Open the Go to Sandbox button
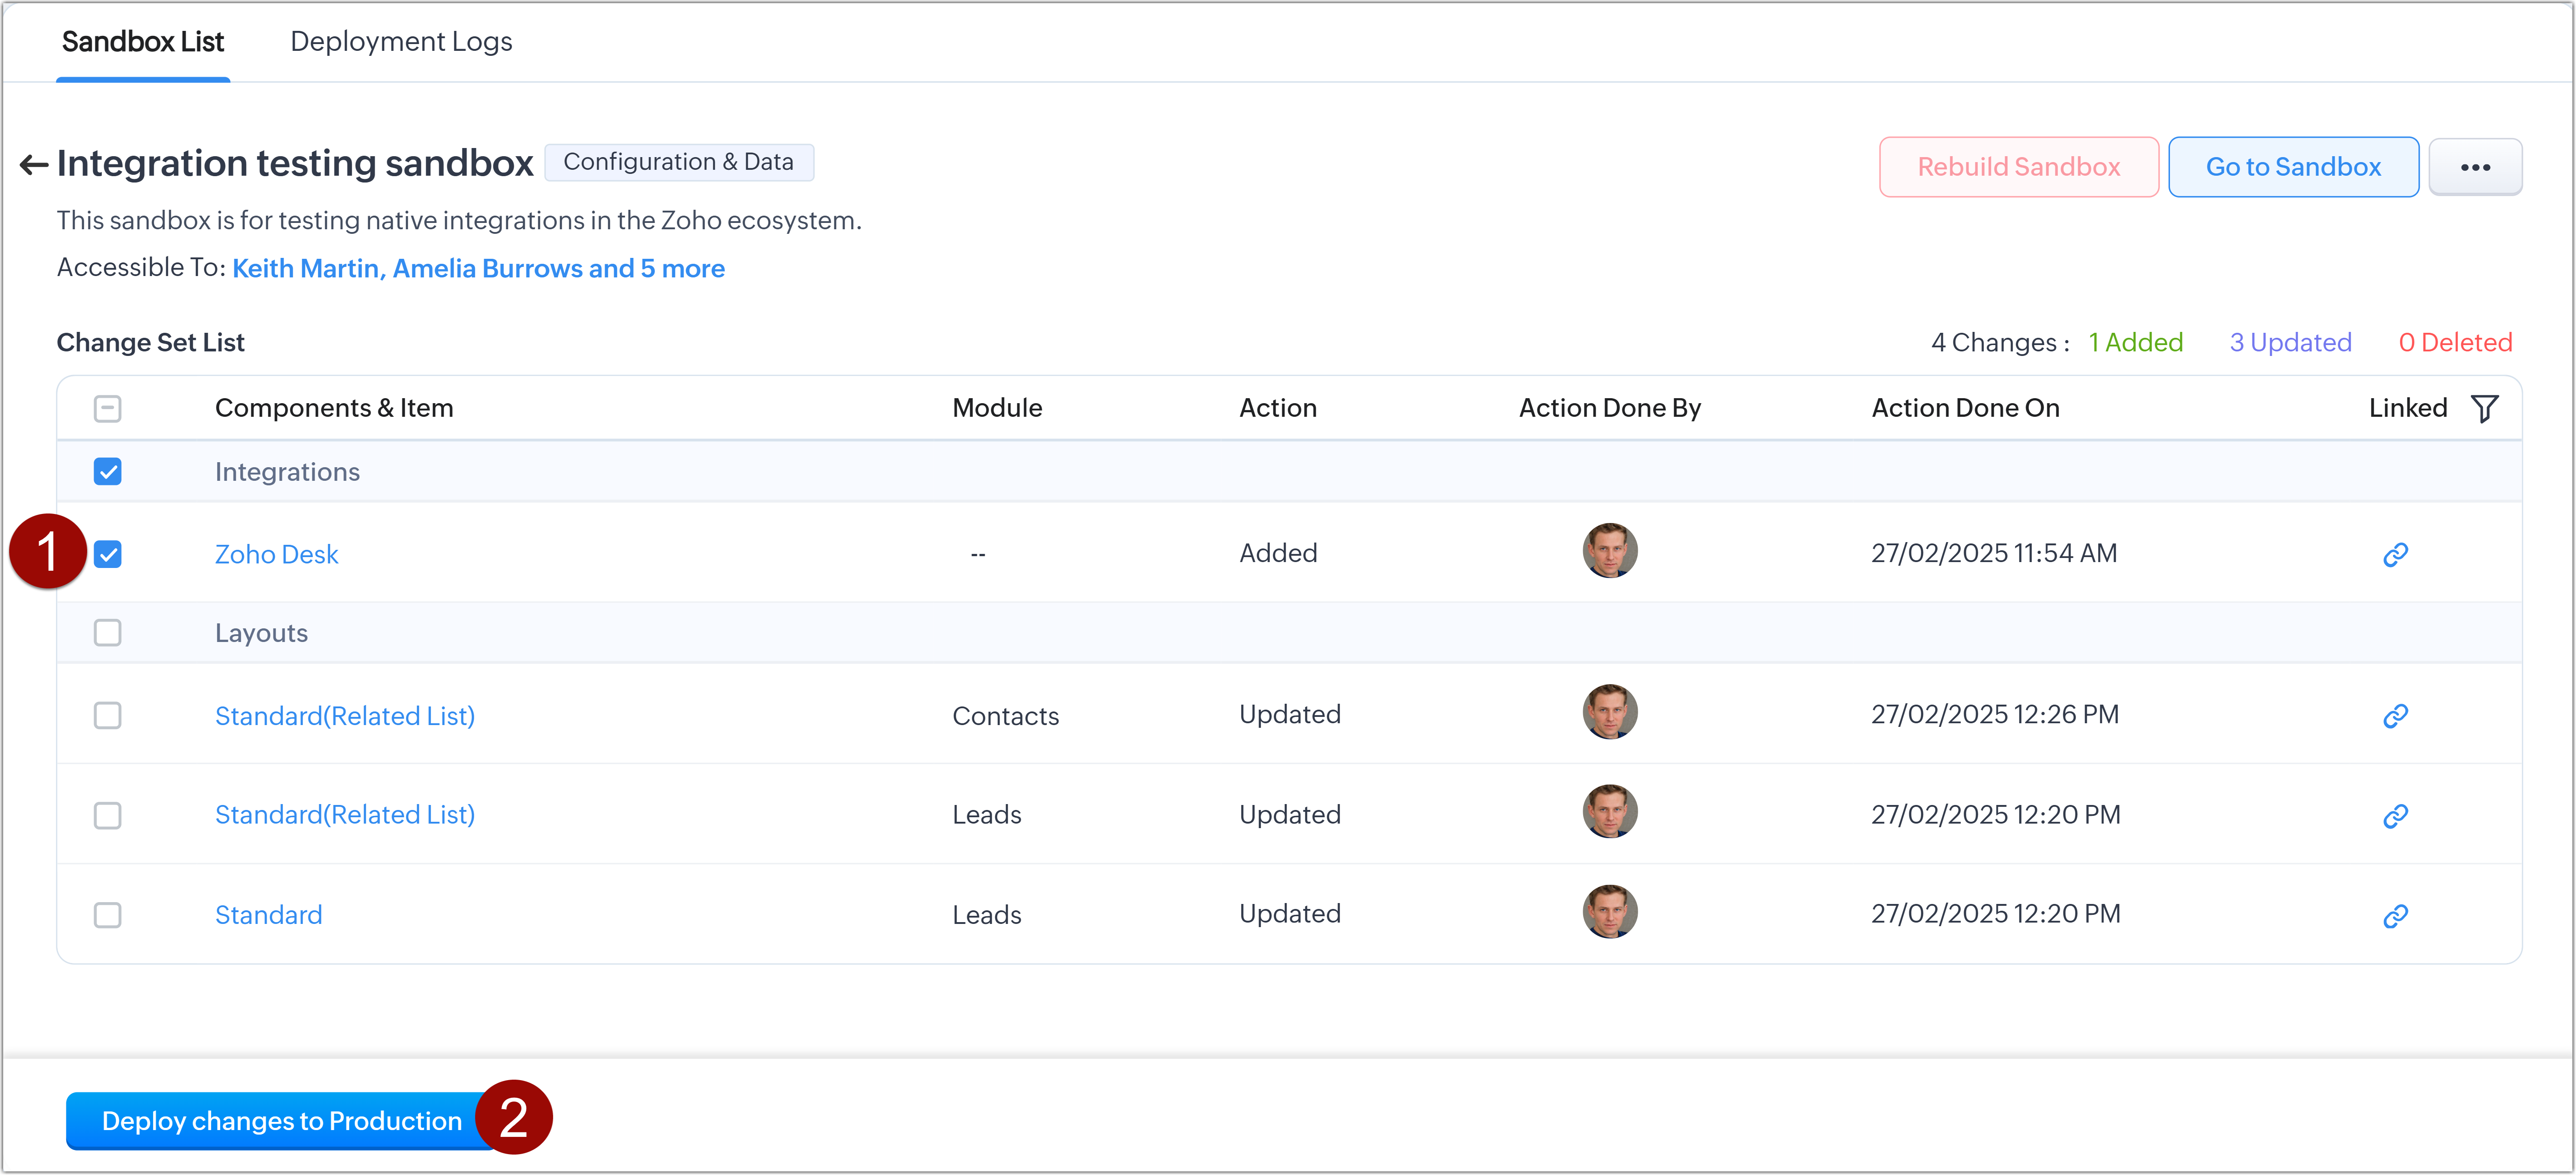This screenshot has height=1175, width=2576. [x=2292, y=167]
